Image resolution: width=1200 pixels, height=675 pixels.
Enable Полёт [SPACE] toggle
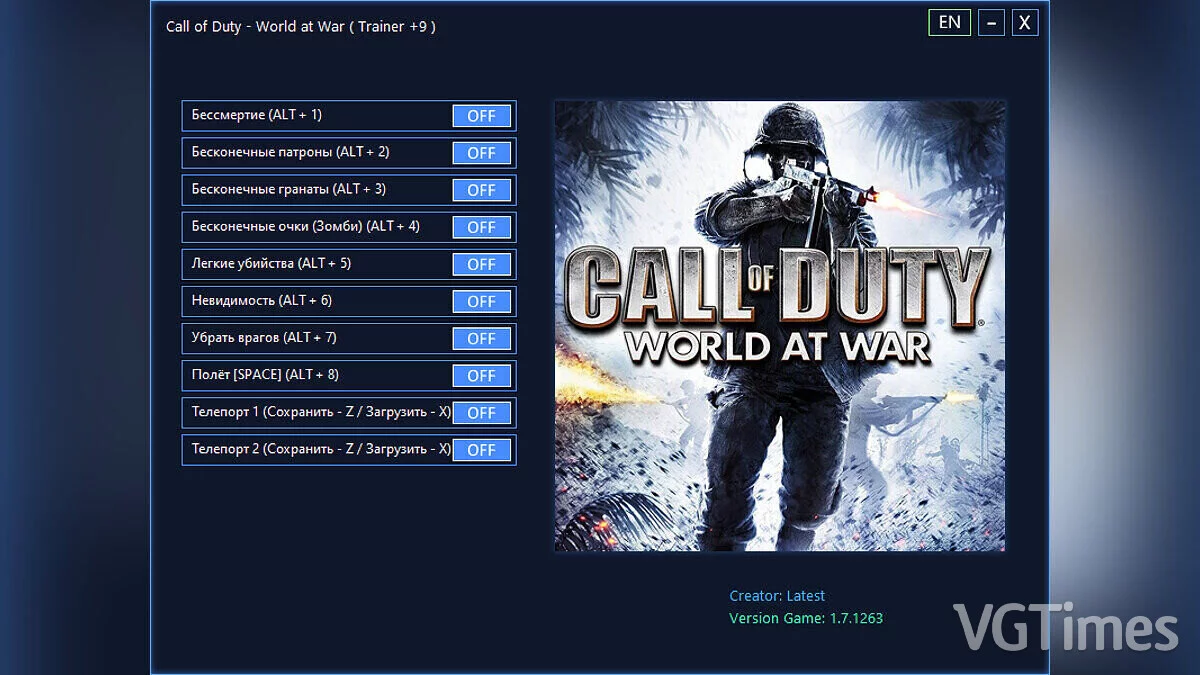point(481,375)
